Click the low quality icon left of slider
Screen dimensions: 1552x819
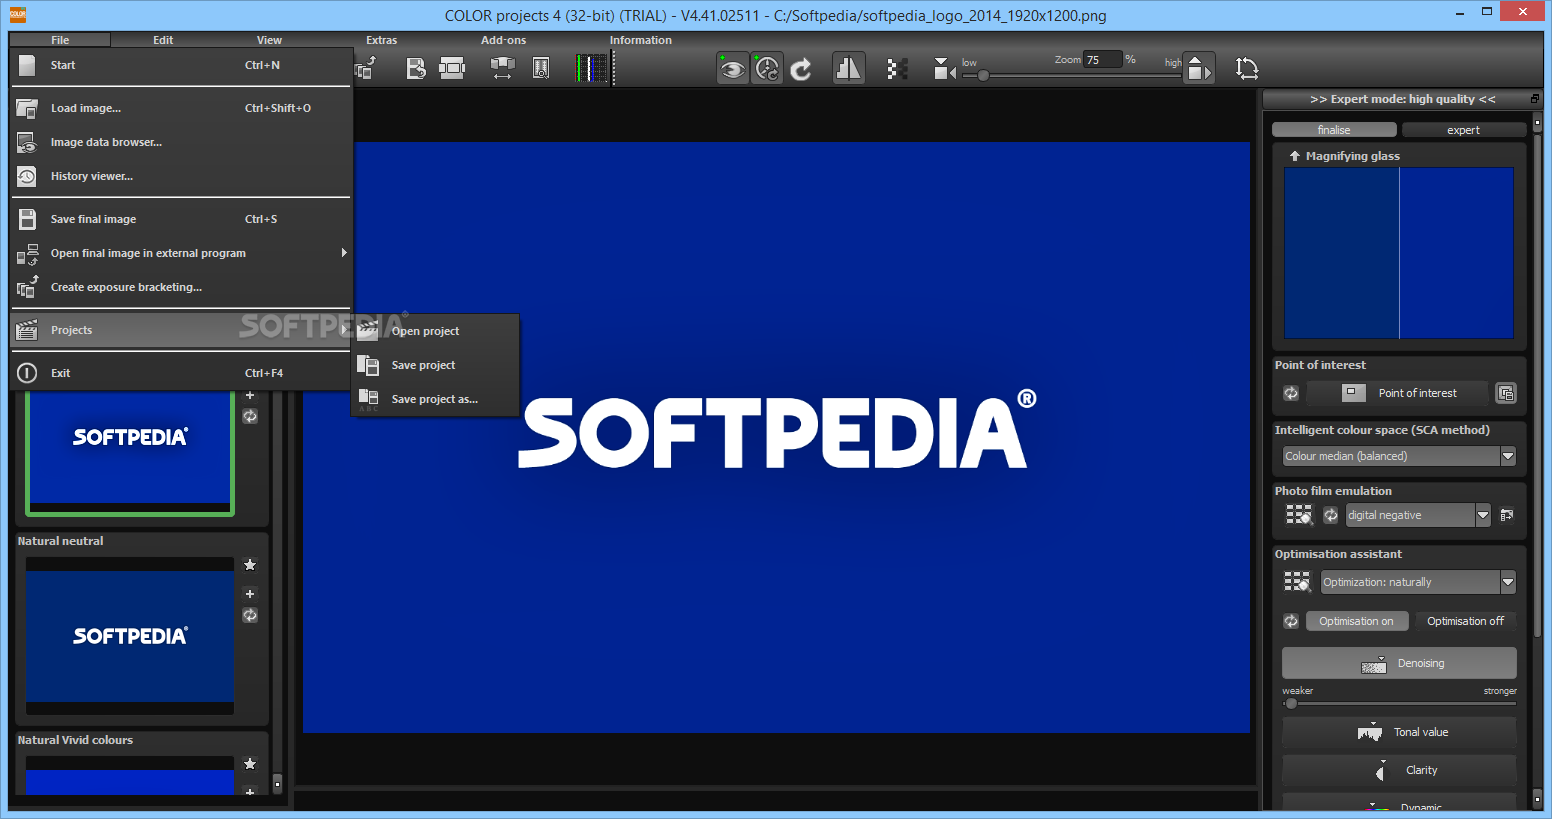point(944,68)
